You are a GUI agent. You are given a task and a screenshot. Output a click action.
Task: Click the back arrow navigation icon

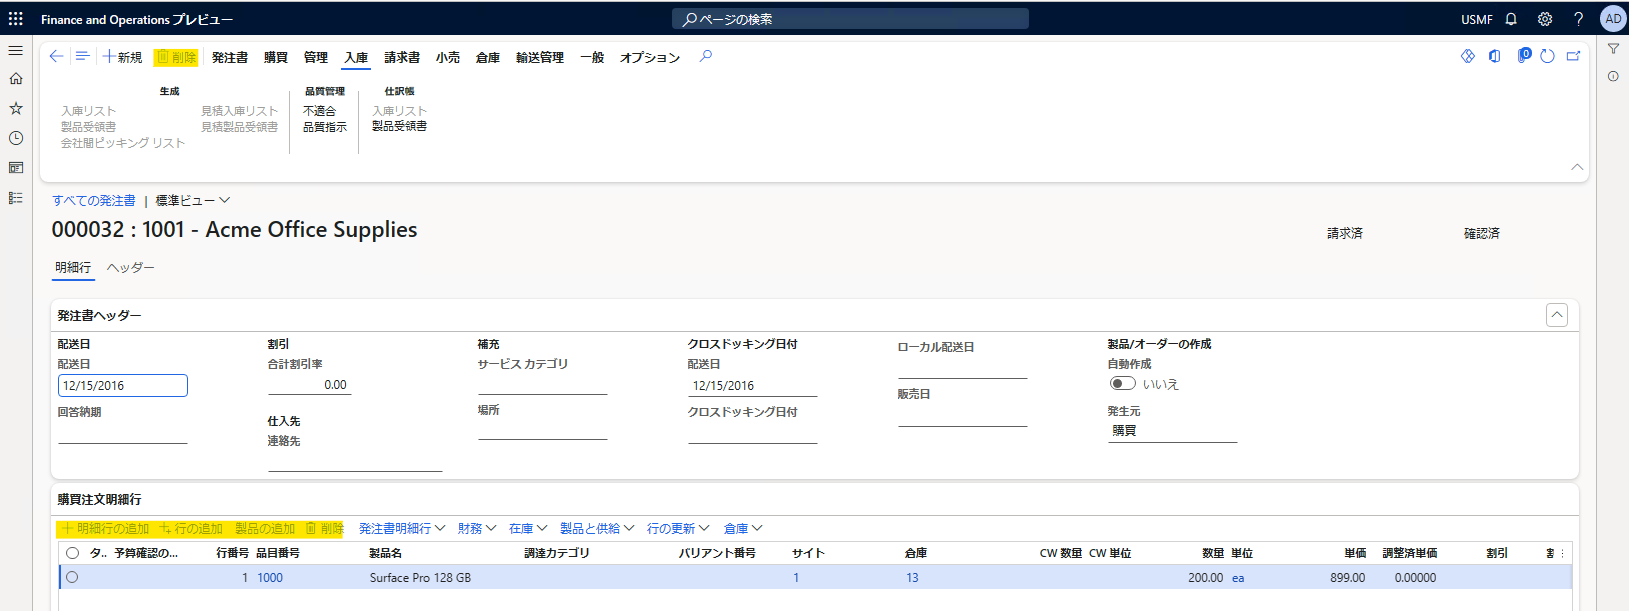point(57,57)
